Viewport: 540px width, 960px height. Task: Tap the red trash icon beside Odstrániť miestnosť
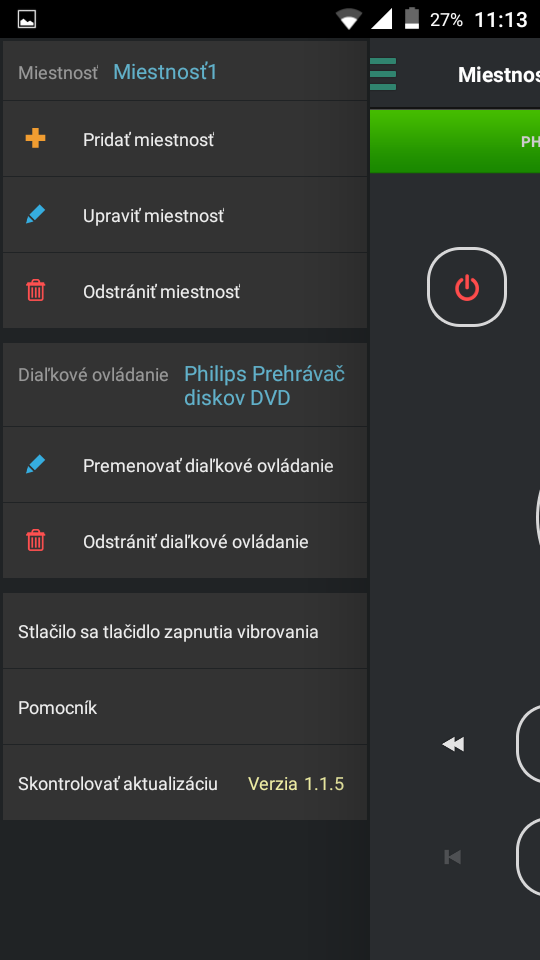(36, 290)
